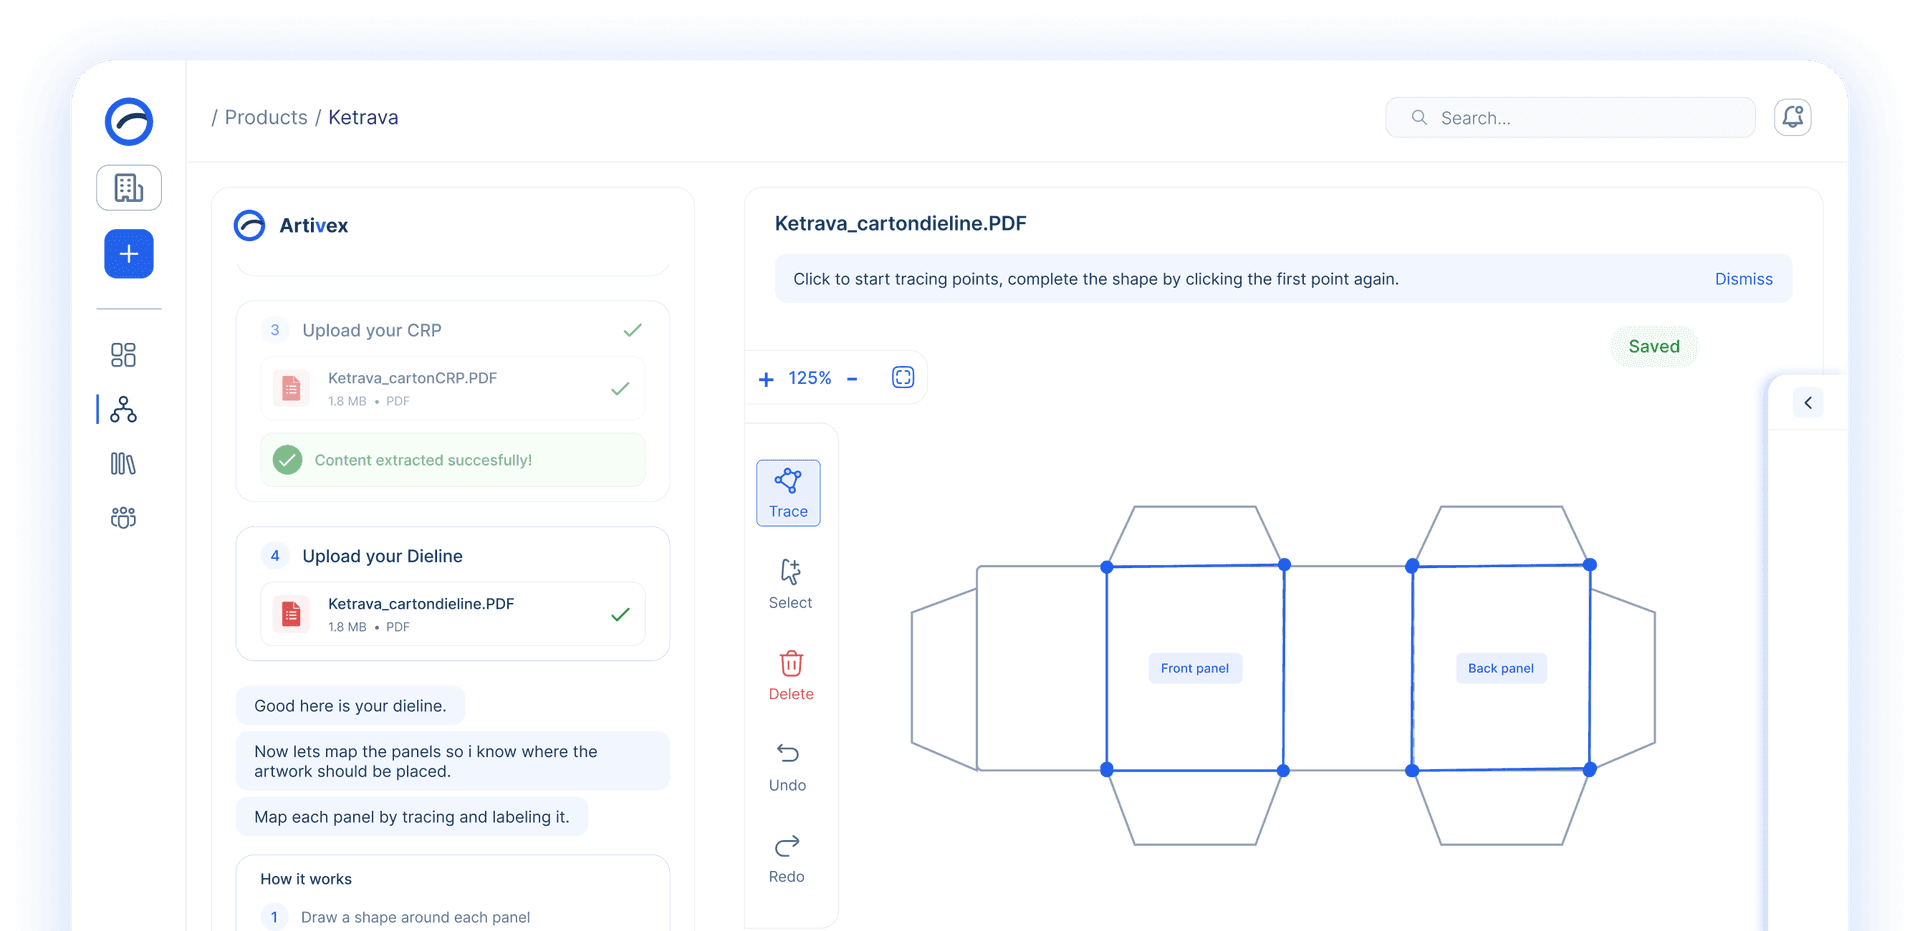Click the Undo tool
The width and height of the screenshot is (1920, 931).
[788, 767]
